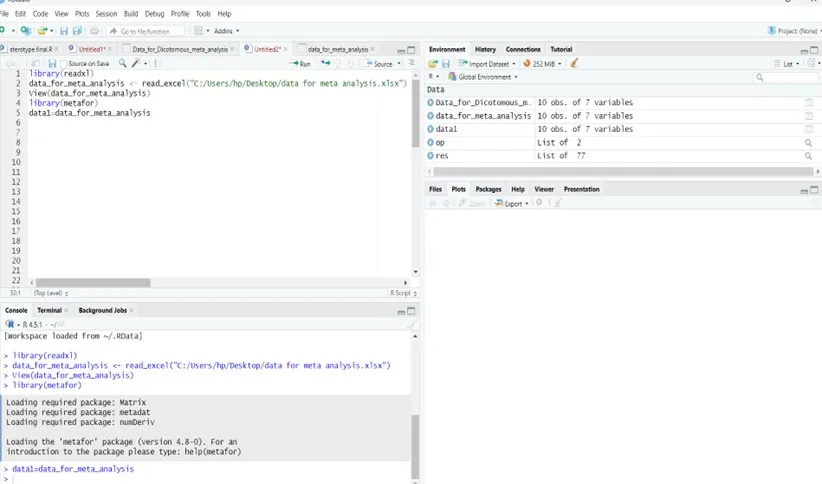Open the Connections tab
Image resolution: width=822 pixels, height=484 pixels.
(523, 49)
